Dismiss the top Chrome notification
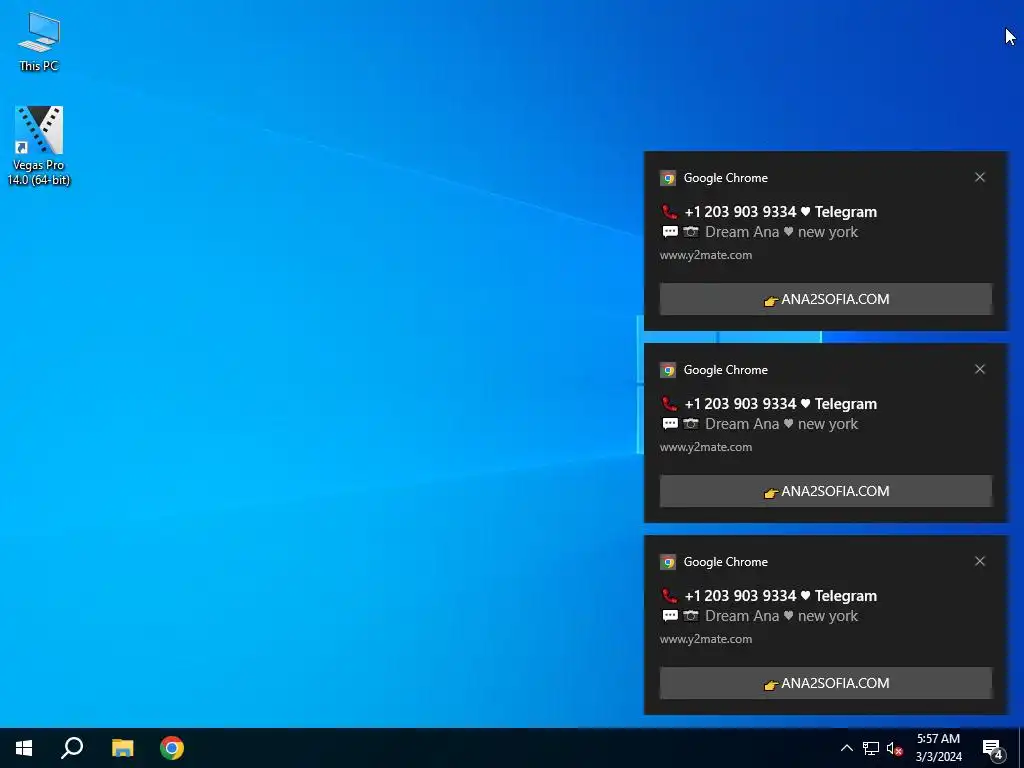This screenshot has width=1024, height=768. (980, 177)
